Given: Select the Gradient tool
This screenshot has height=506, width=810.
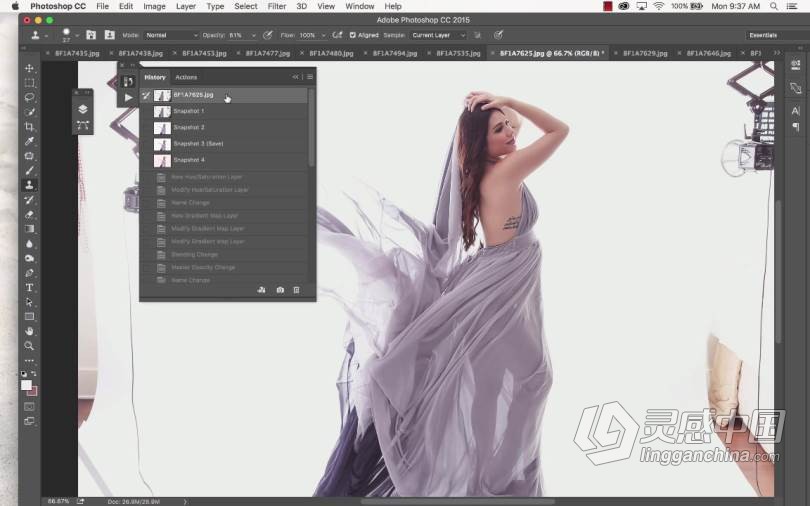Looking at the screenshot, I should [29, 229].
